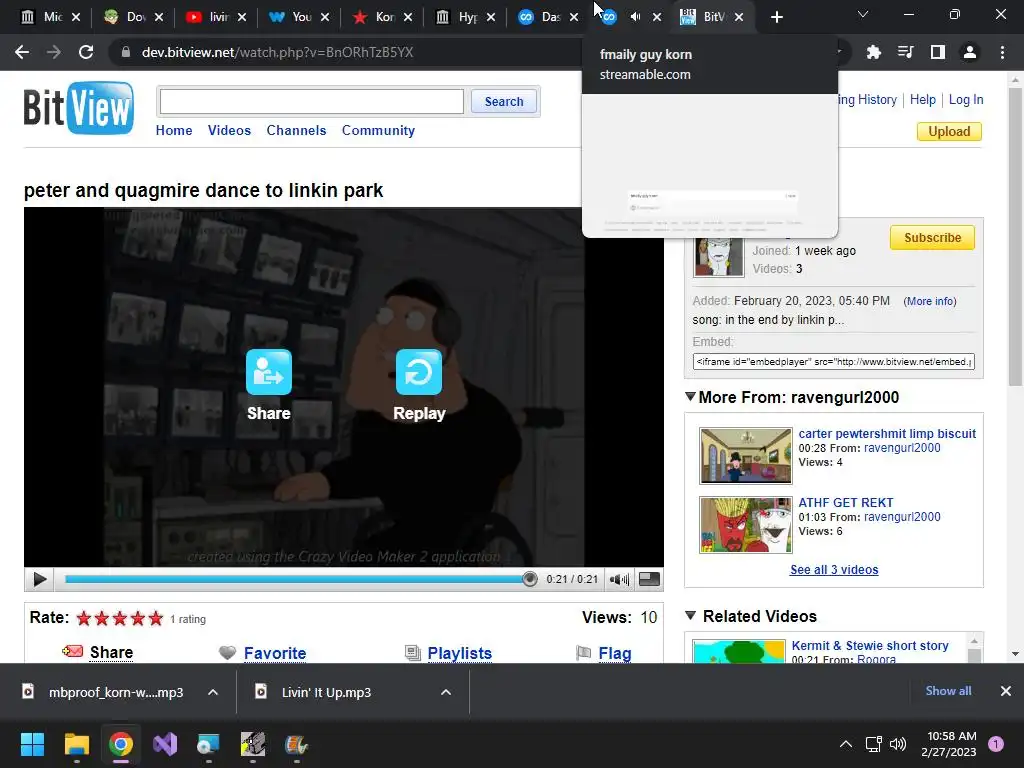Open the tab search dropdown chevron
1024x768 pixels.
point(863,14)
